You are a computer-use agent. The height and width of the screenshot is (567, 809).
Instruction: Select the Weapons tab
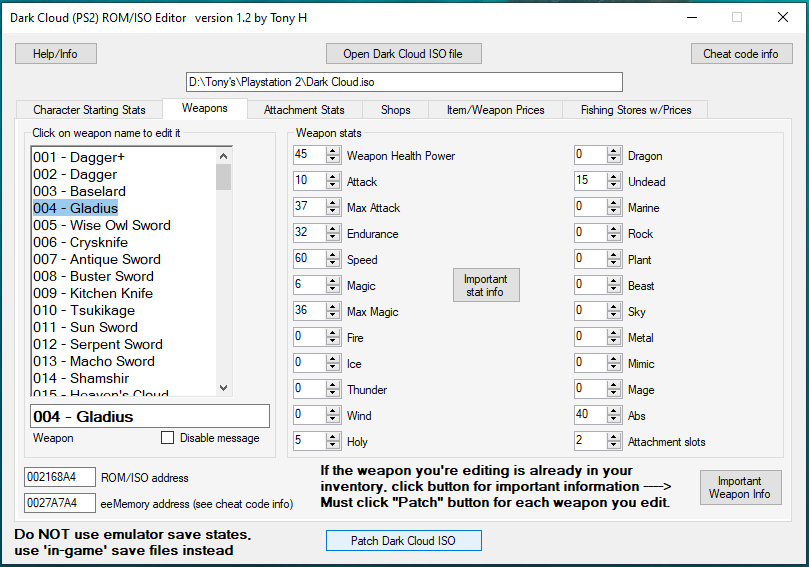(x=204, y=108)
